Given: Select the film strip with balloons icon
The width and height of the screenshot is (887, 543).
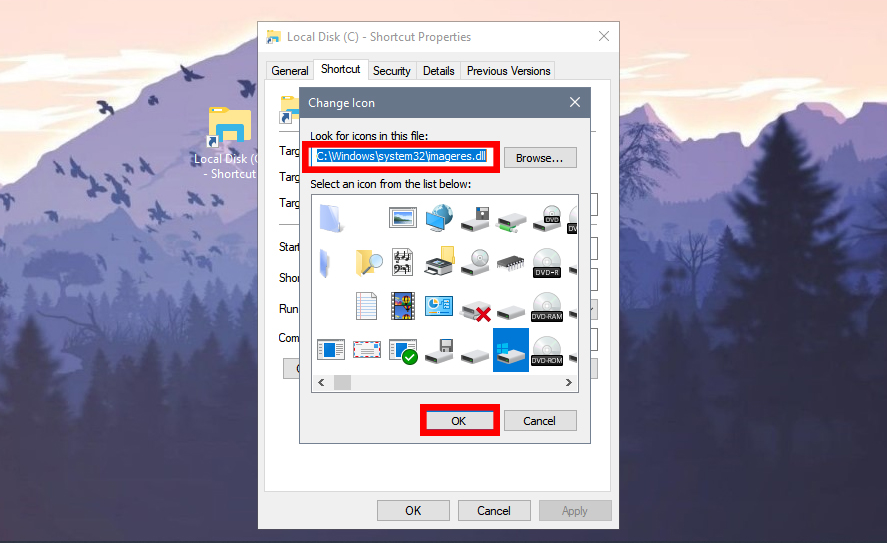Looking at the screenshot, I should pyautogui.click(x=403, y=306).
